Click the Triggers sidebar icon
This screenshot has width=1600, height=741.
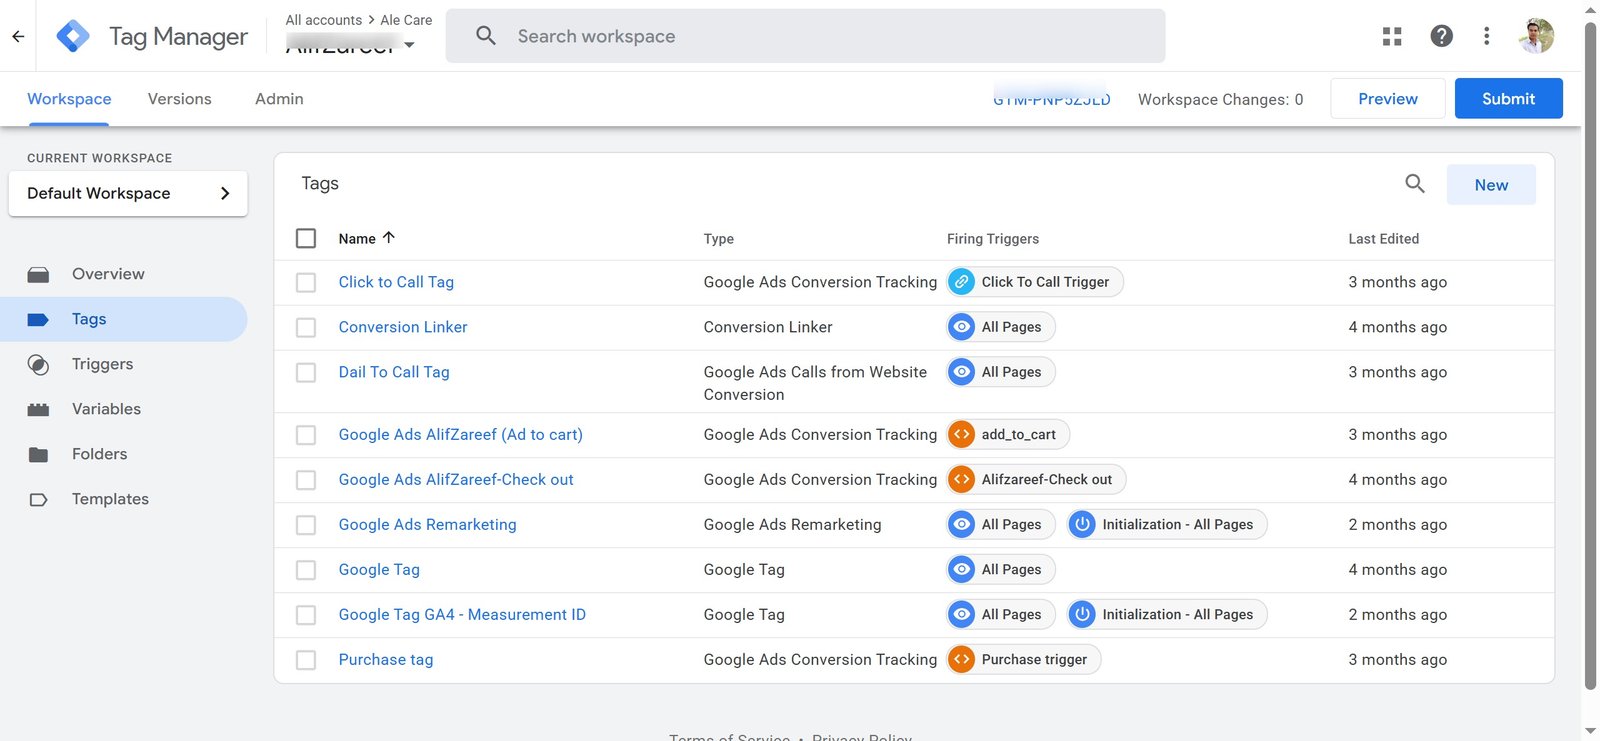pos(38,364)
